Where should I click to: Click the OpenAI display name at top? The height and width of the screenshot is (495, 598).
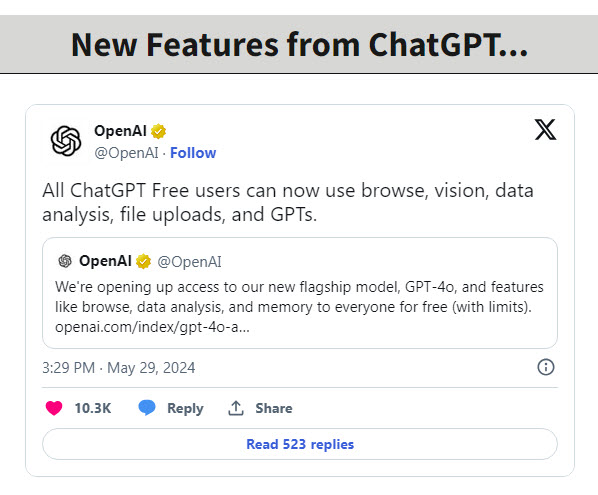120,131
